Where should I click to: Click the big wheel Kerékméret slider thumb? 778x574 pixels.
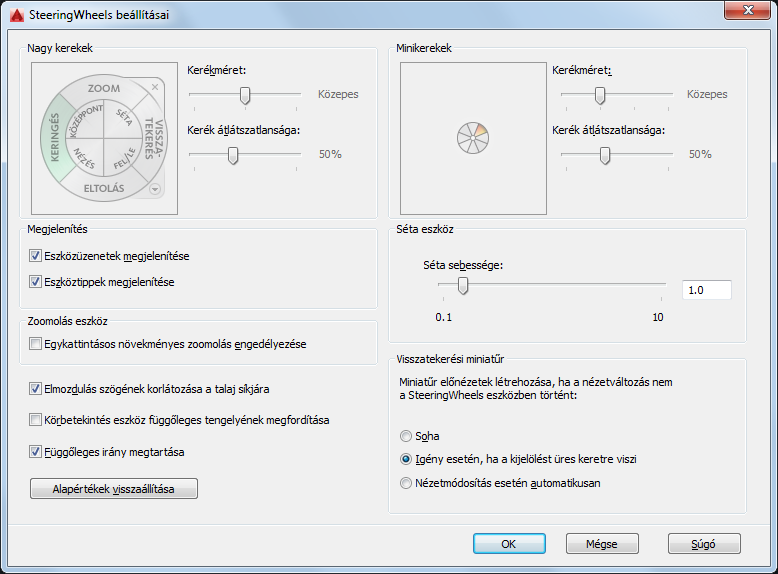pyautogui.click(x=245, y=95)
